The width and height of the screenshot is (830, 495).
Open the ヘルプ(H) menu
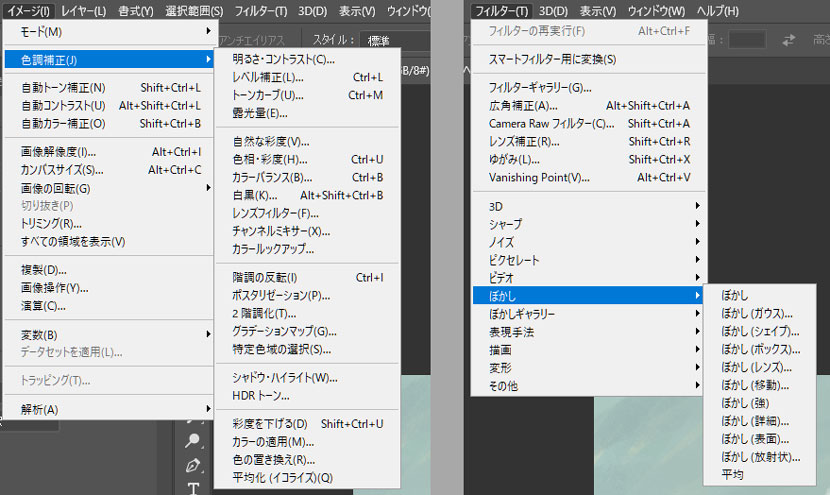click(x=717, y=11)
